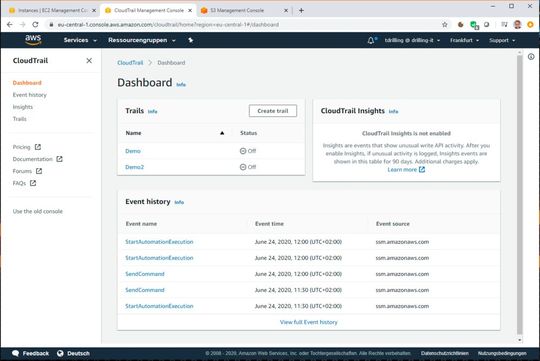Open the Documentation sidebar link
The image size is (540, 361).
click(32, 159)
